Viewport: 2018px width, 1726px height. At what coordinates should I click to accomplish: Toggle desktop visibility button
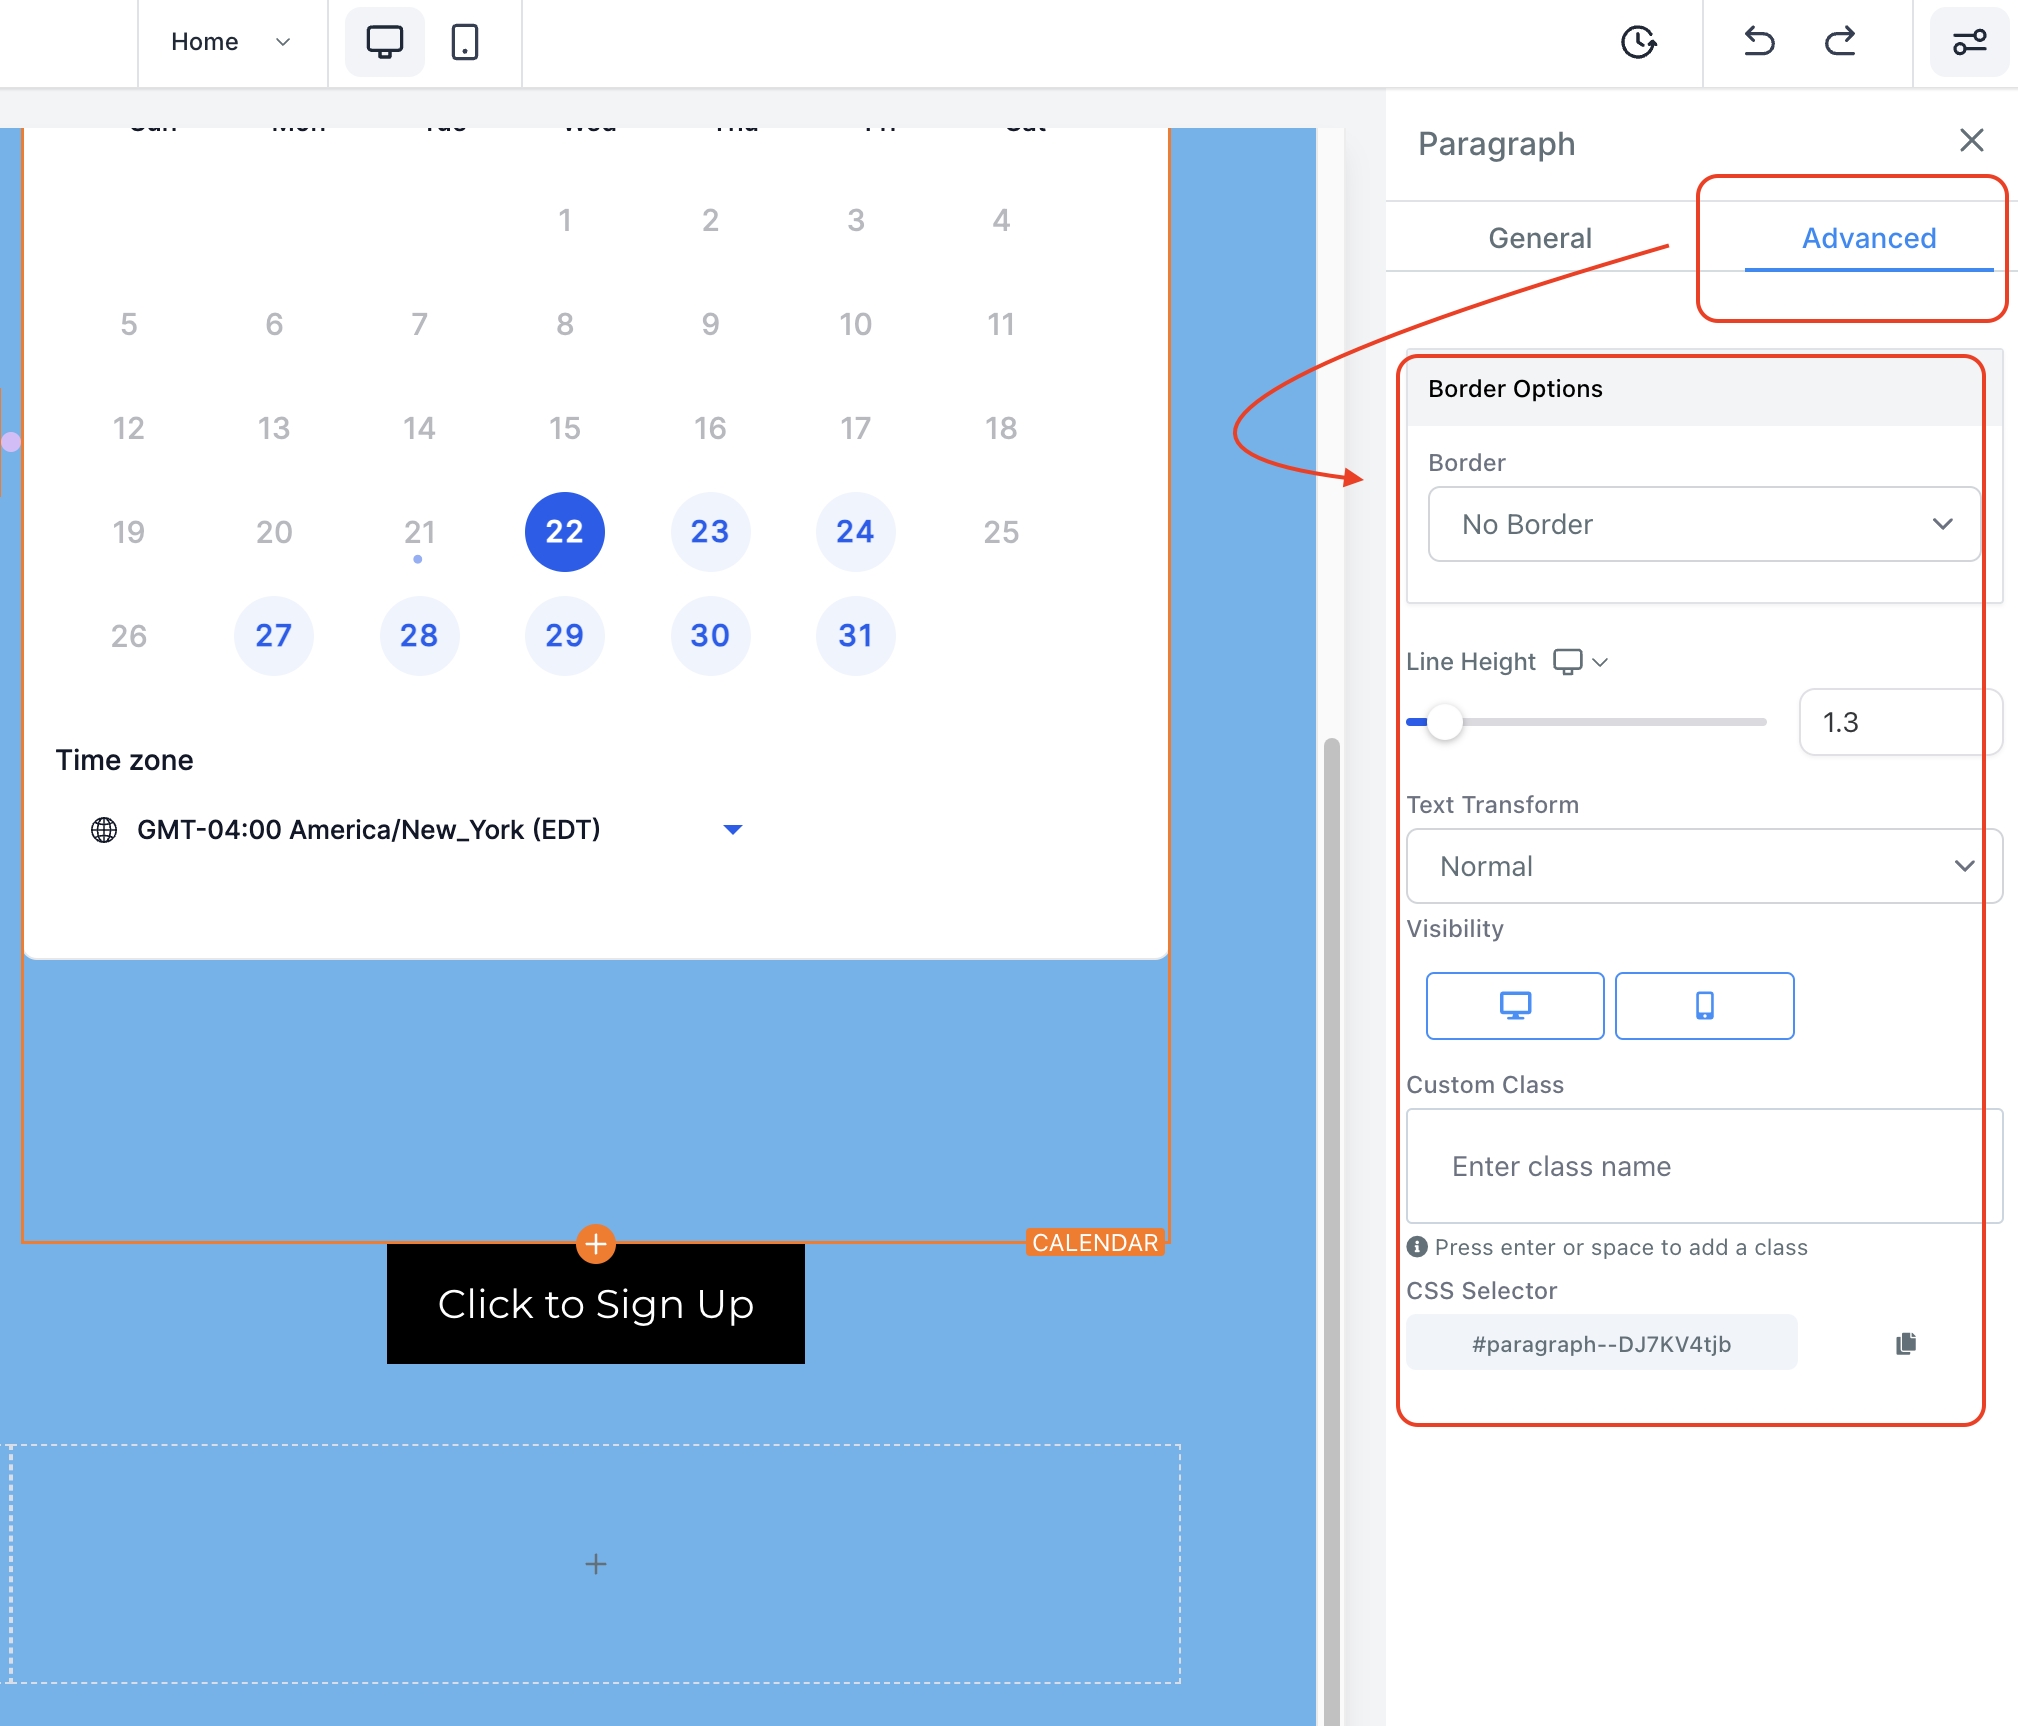click(1514, 1005)
